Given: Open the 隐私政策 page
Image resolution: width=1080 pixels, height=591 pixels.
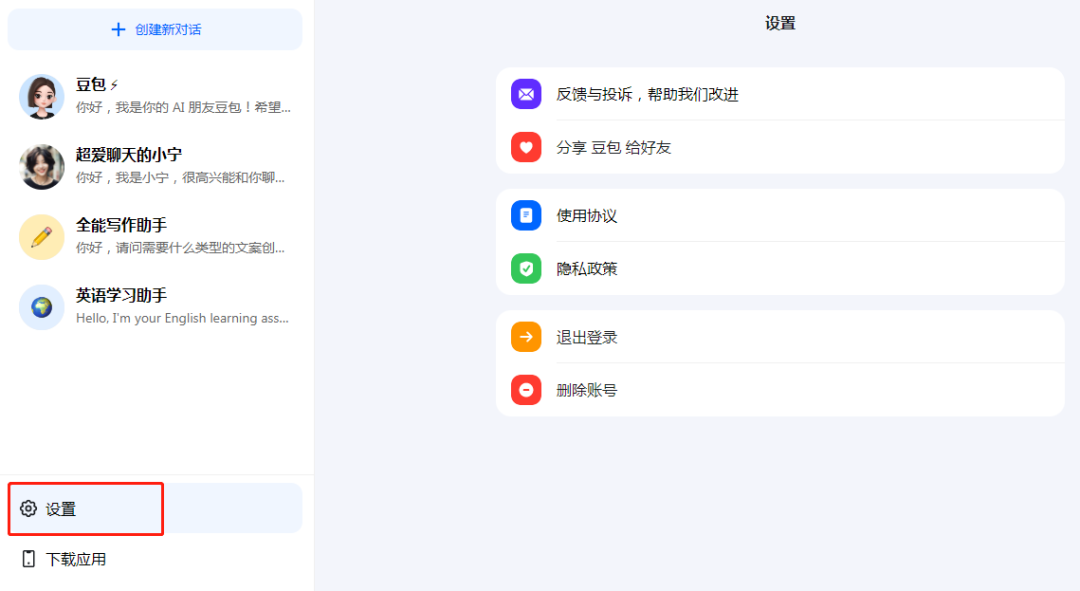Looking at the screenshot, I should 780,269.
